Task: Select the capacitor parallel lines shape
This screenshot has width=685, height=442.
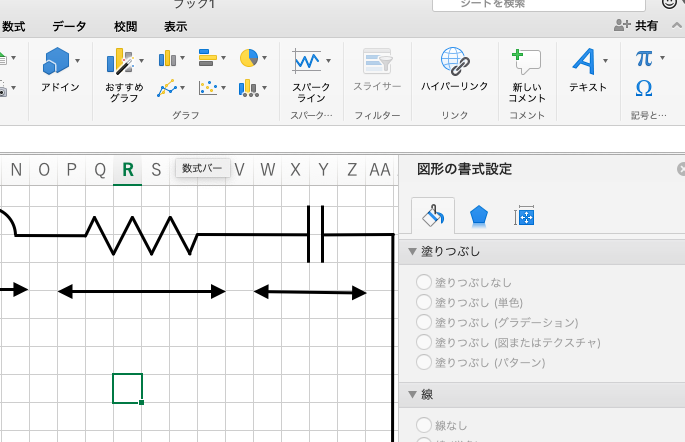Action: pyautogui.click(x=315, y=235)
